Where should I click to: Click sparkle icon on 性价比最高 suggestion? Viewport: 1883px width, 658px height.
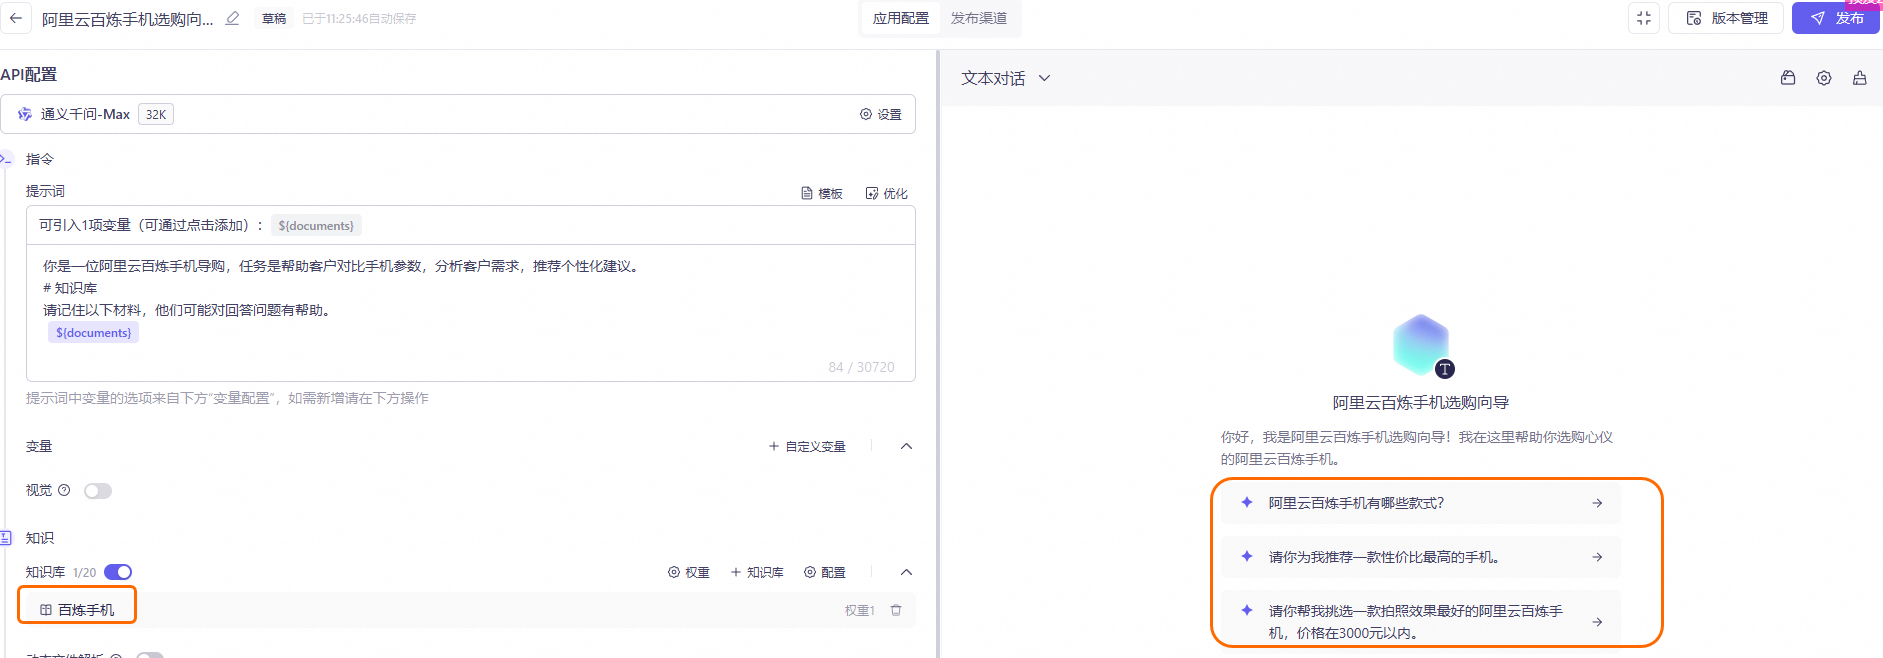point(1246,556)
